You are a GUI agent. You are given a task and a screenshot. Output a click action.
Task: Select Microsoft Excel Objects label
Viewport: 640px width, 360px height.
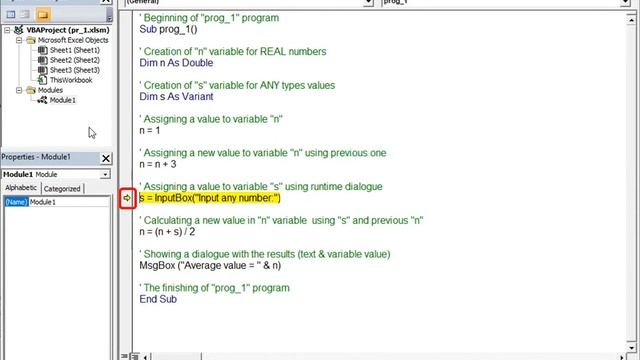pyautogui.click(x=73, y=40)
